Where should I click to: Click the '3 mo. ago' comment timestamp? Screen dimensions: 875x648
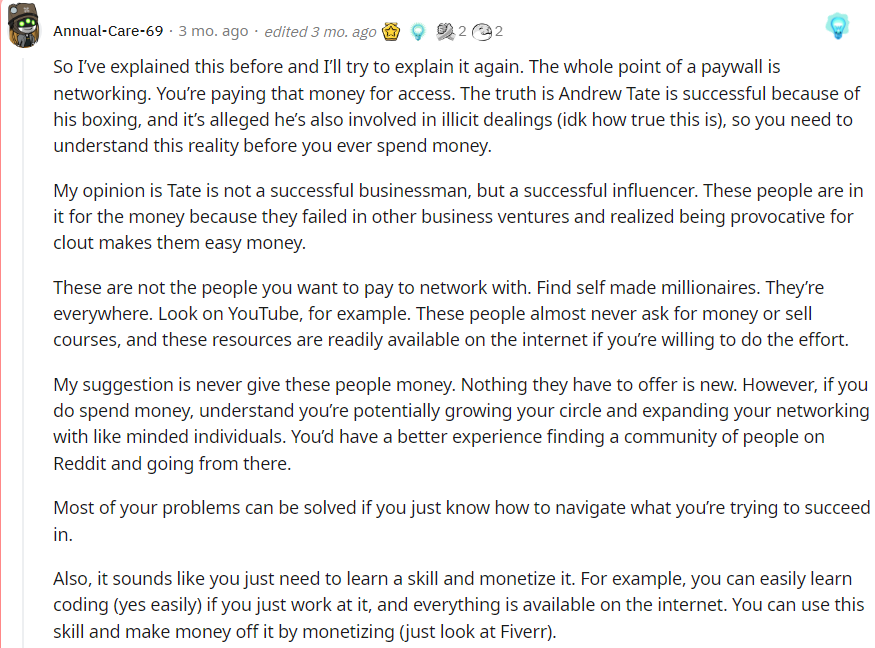pyautogui.click(x=213, y=31)
